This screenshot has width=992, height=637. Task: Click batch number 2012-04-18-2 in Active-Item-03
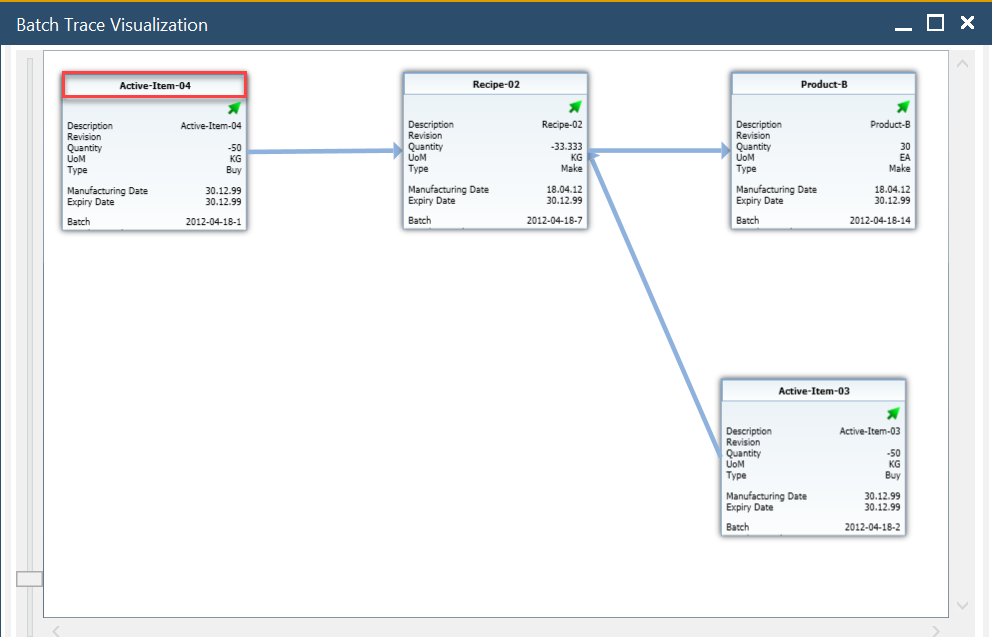pyautogui.click(x=872, y=527)
